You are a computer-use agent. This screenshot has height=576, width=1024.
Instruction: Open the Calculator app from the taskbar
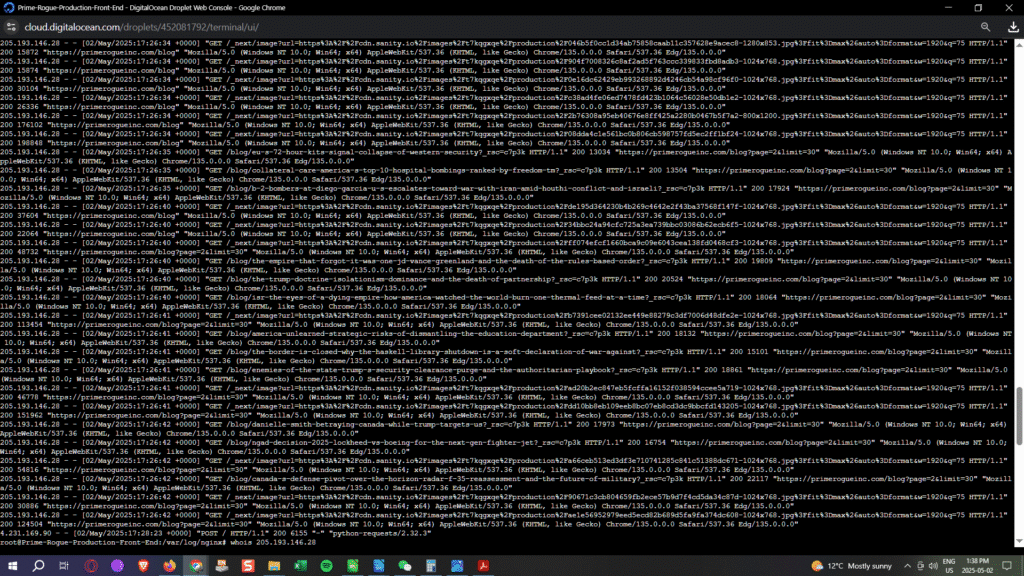tap(430, 565)
